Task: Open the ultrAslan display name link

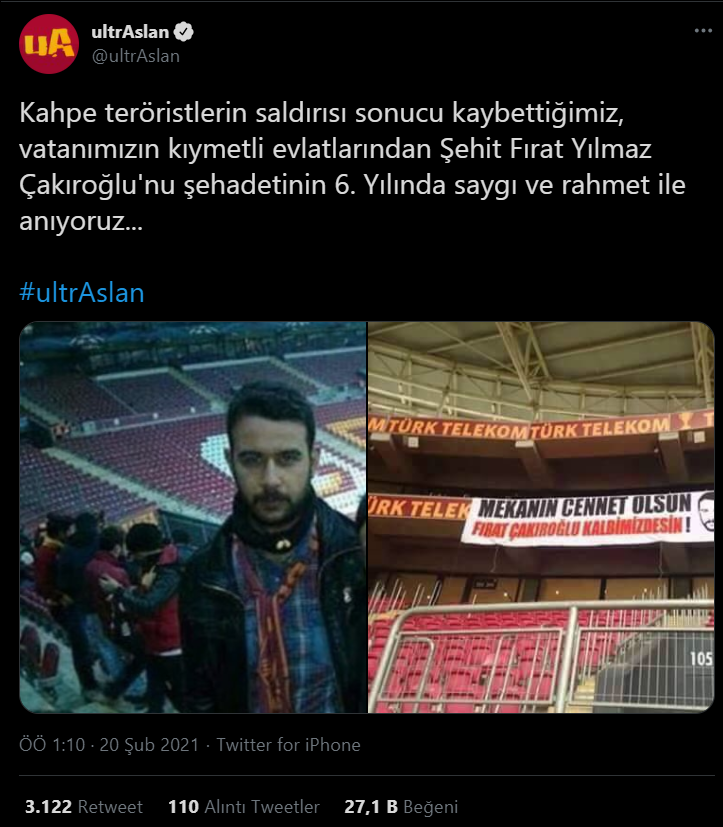Action: coord(130,32)
